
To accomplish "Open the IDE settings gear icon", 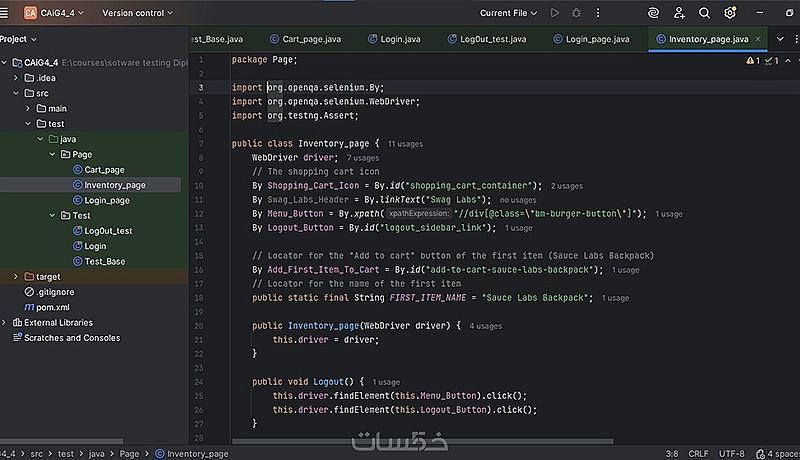I will [x=730, y=13].
